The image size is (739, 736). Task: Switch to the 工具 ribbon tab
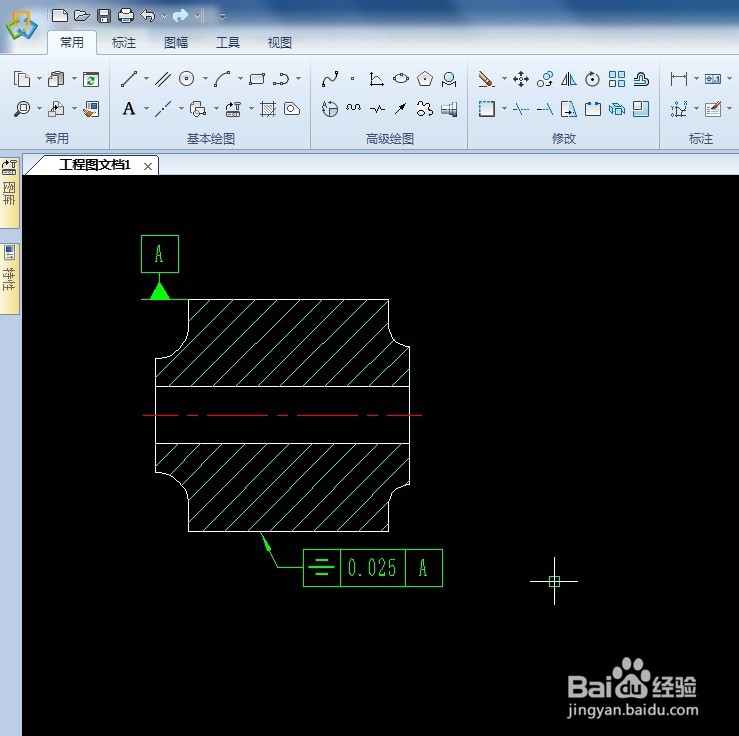click(x=228, y=43)
